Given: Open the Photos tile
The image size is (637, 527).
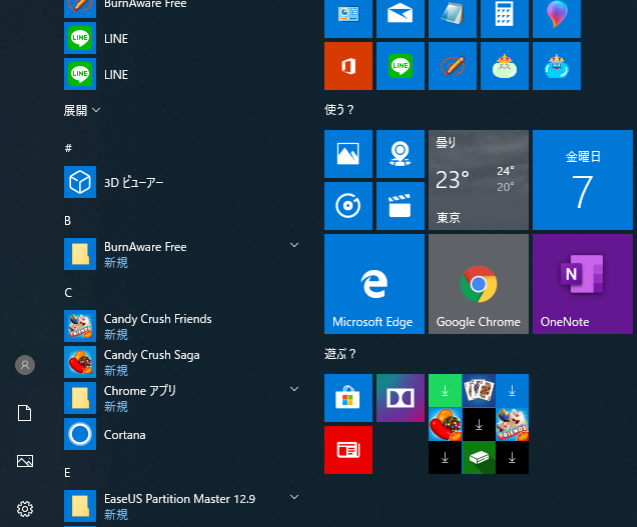Looking at the screenshot, I should (x=348, y=154).
